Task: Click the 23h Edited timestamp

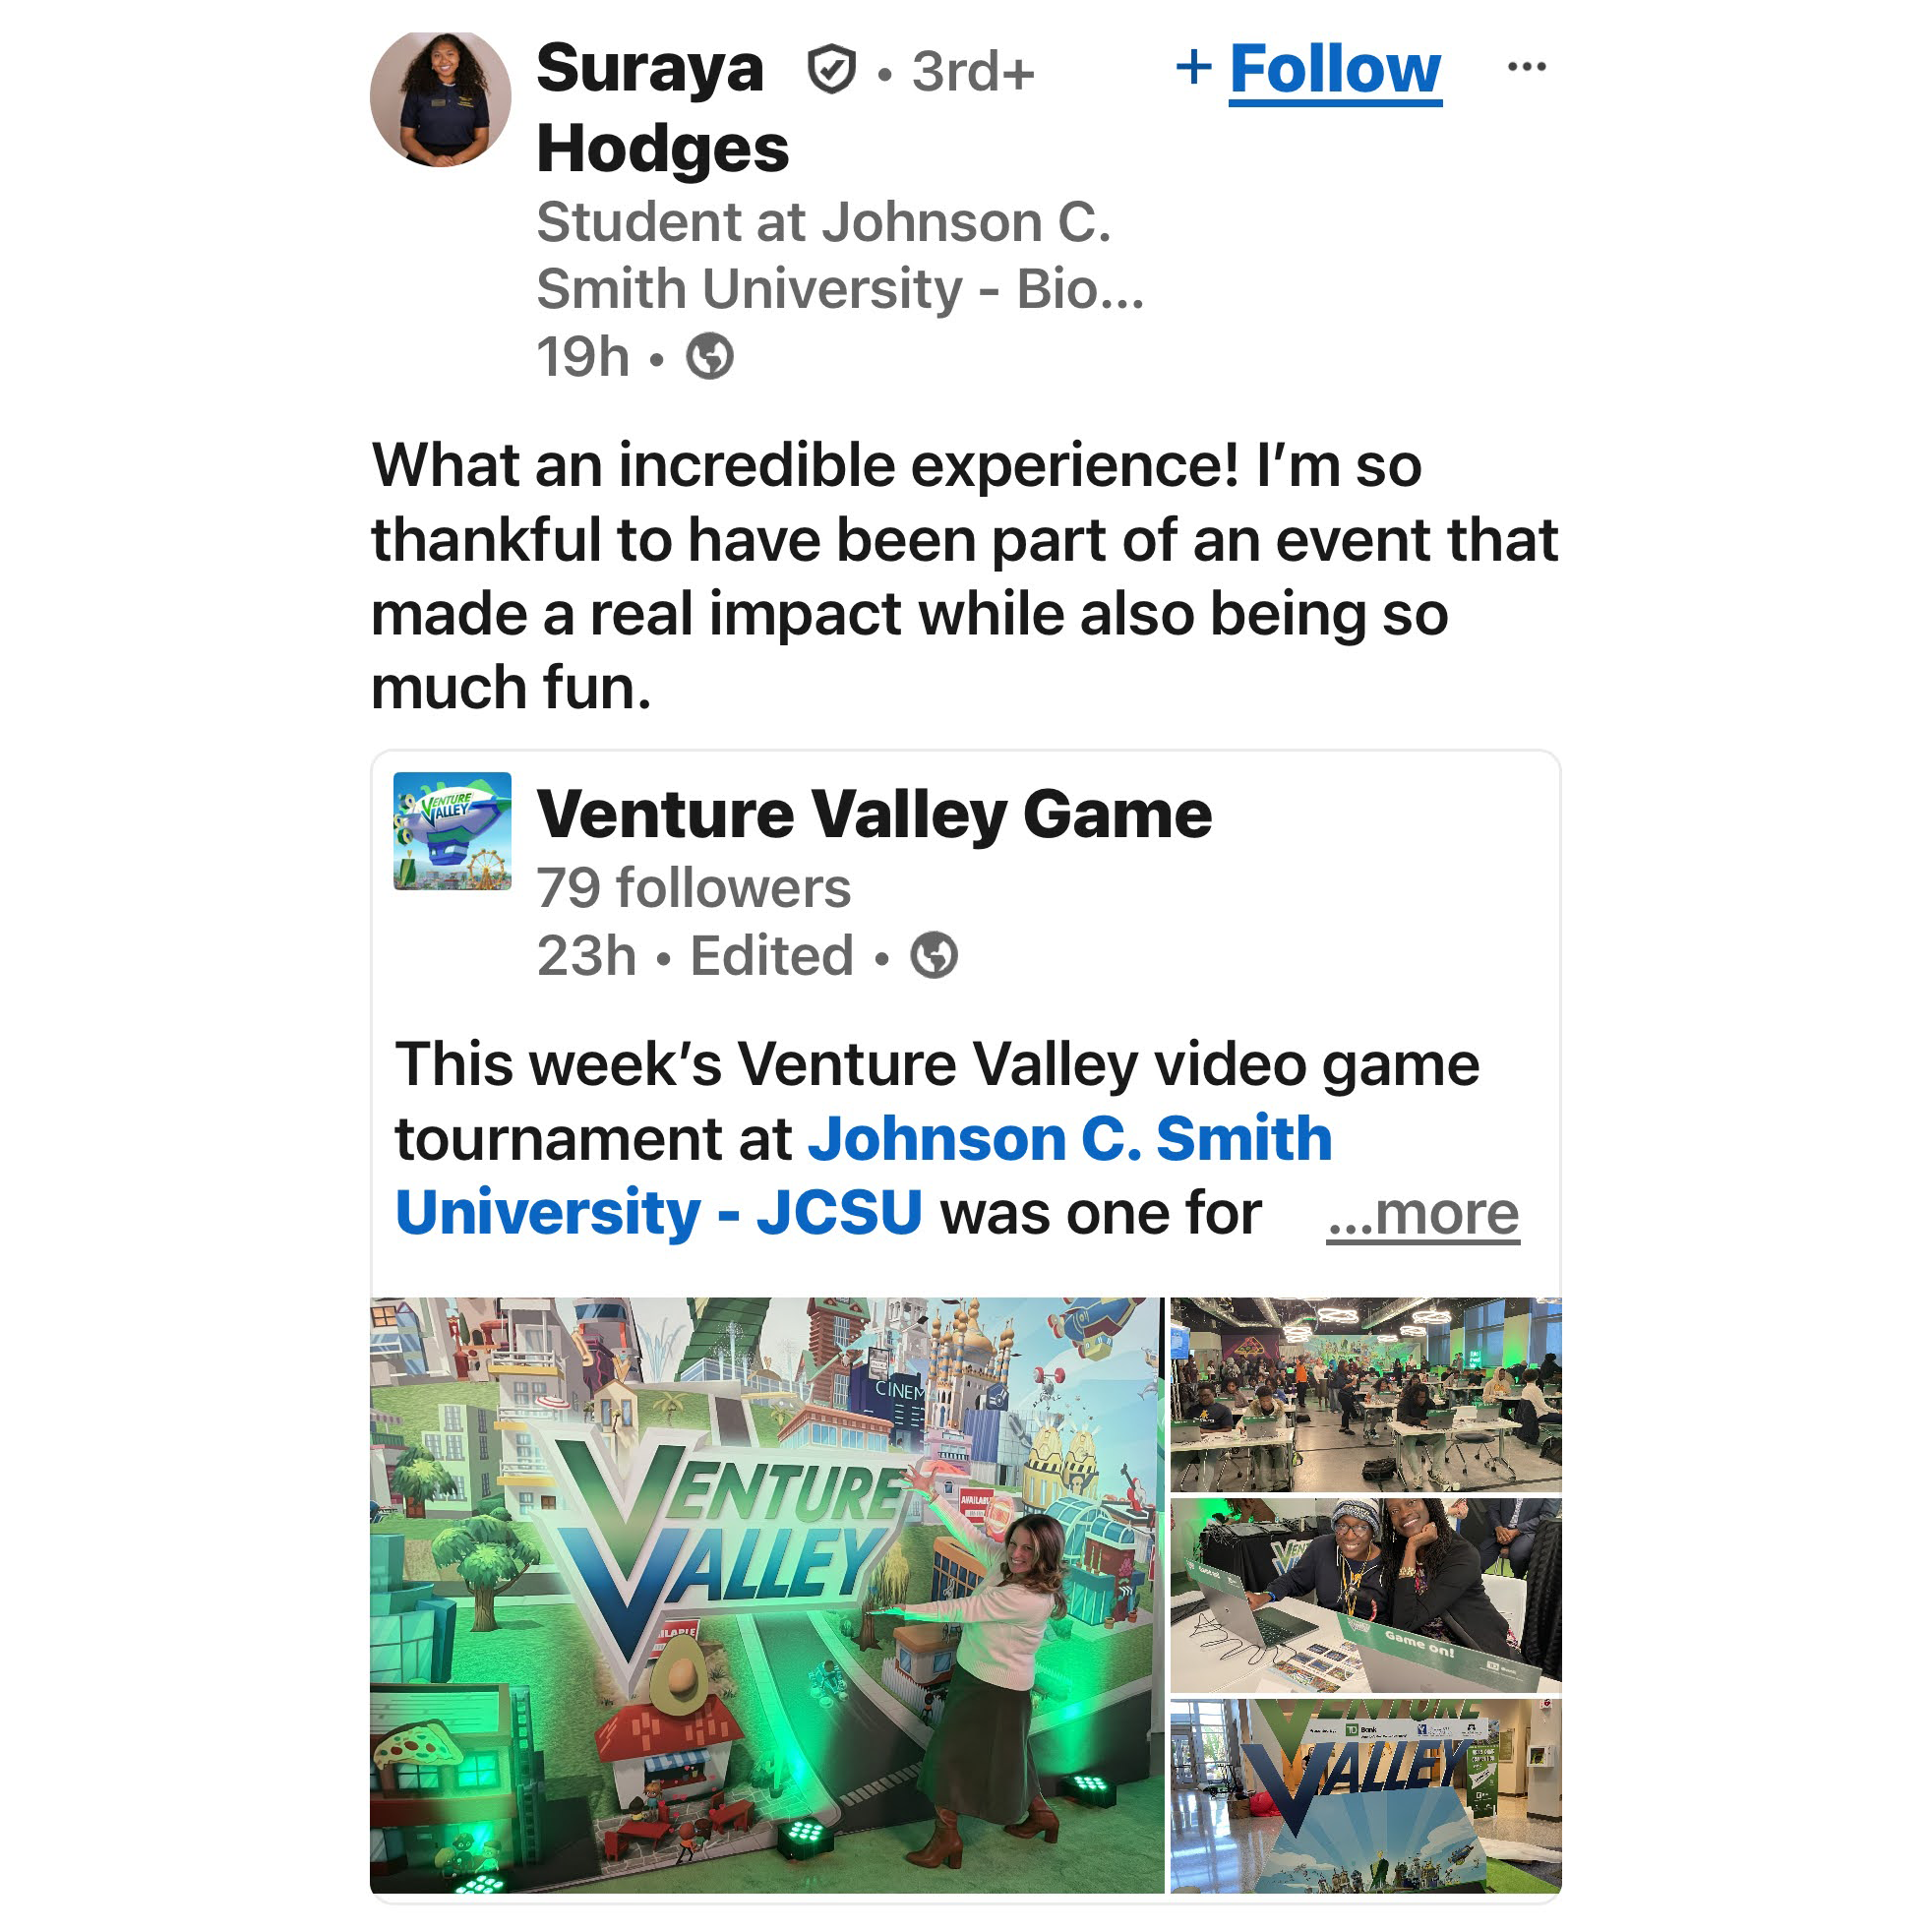Action: coord(695,956)
